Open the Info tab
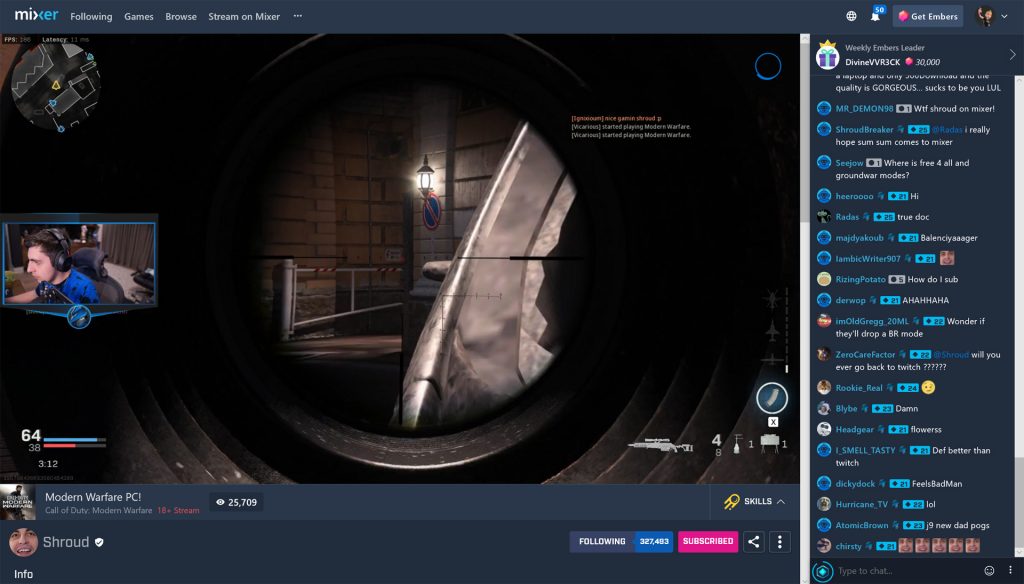This screenshot has width=1024, height=584. (x=24, y=574)
